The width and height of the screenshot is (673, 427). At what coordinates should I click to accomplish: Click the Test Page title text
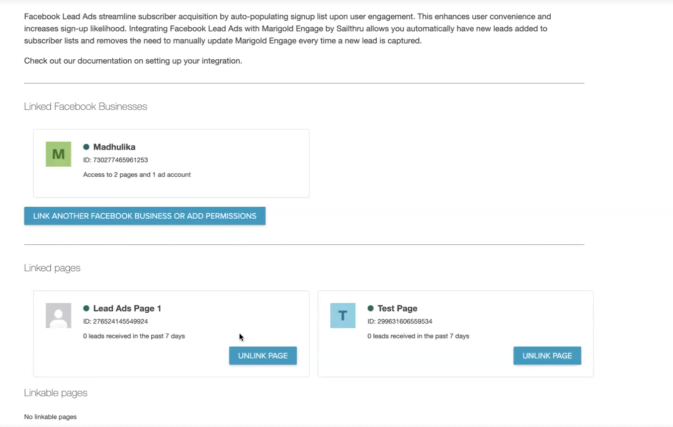point(397,308)
